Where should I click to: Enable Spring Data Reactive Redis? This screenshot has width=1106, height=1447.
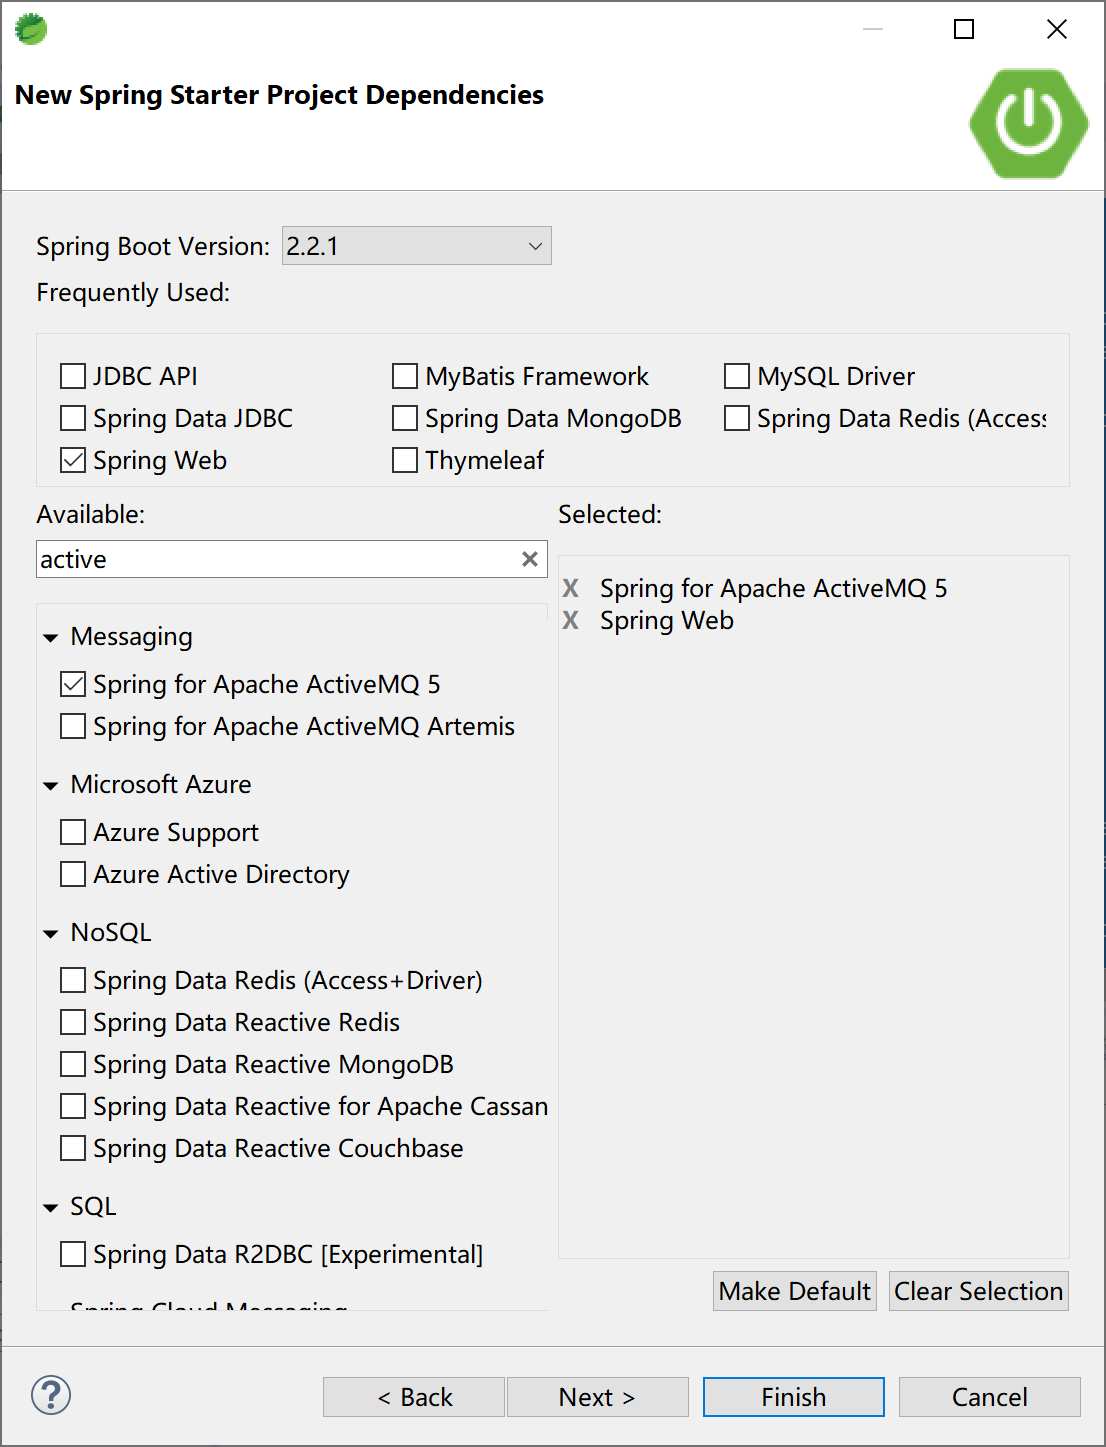[73, 1022]
